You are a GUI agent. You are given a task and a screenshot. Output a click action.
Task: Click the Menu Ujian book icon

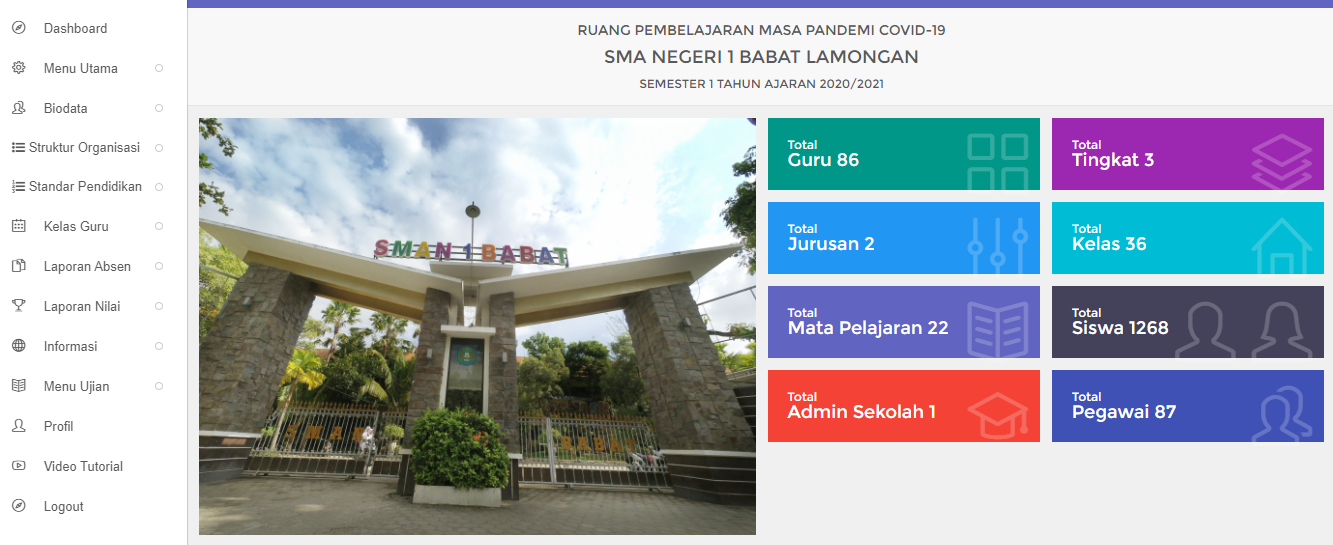coord(18,386)
